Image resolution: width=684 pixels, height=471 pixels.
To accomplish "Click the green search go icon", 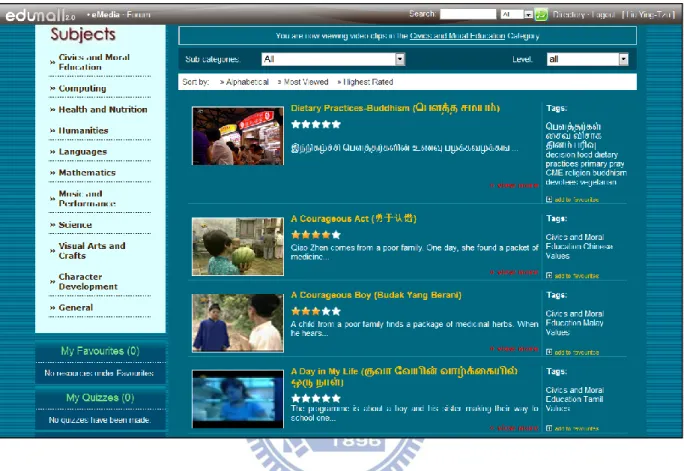I will coord(541,14).
